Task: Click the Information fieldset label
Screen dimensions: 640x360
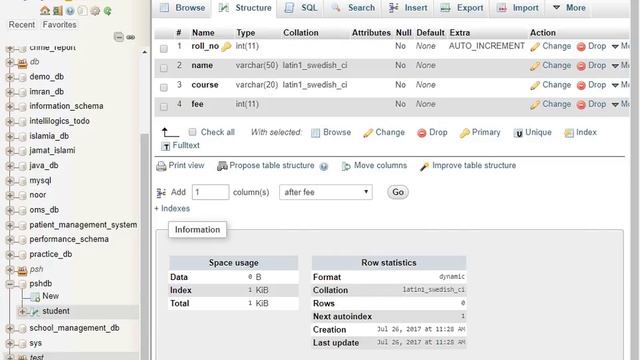Action: (198, 230)
